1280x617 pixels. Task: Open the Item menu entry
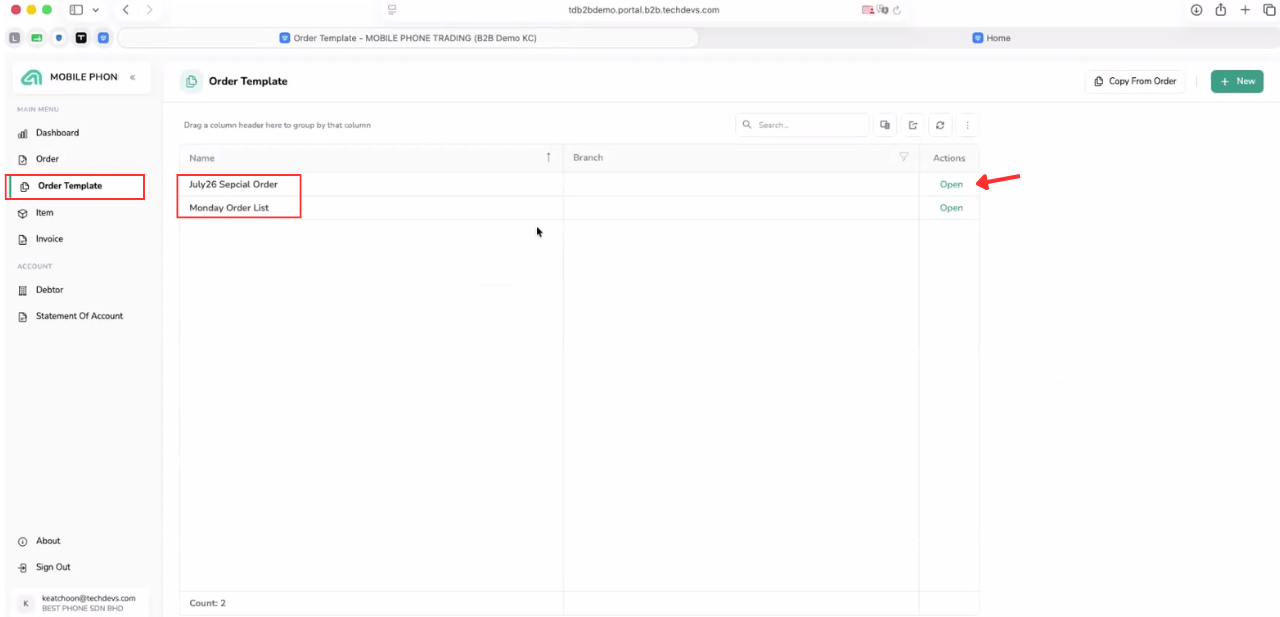pyautogui.click(x=45, y=213)
